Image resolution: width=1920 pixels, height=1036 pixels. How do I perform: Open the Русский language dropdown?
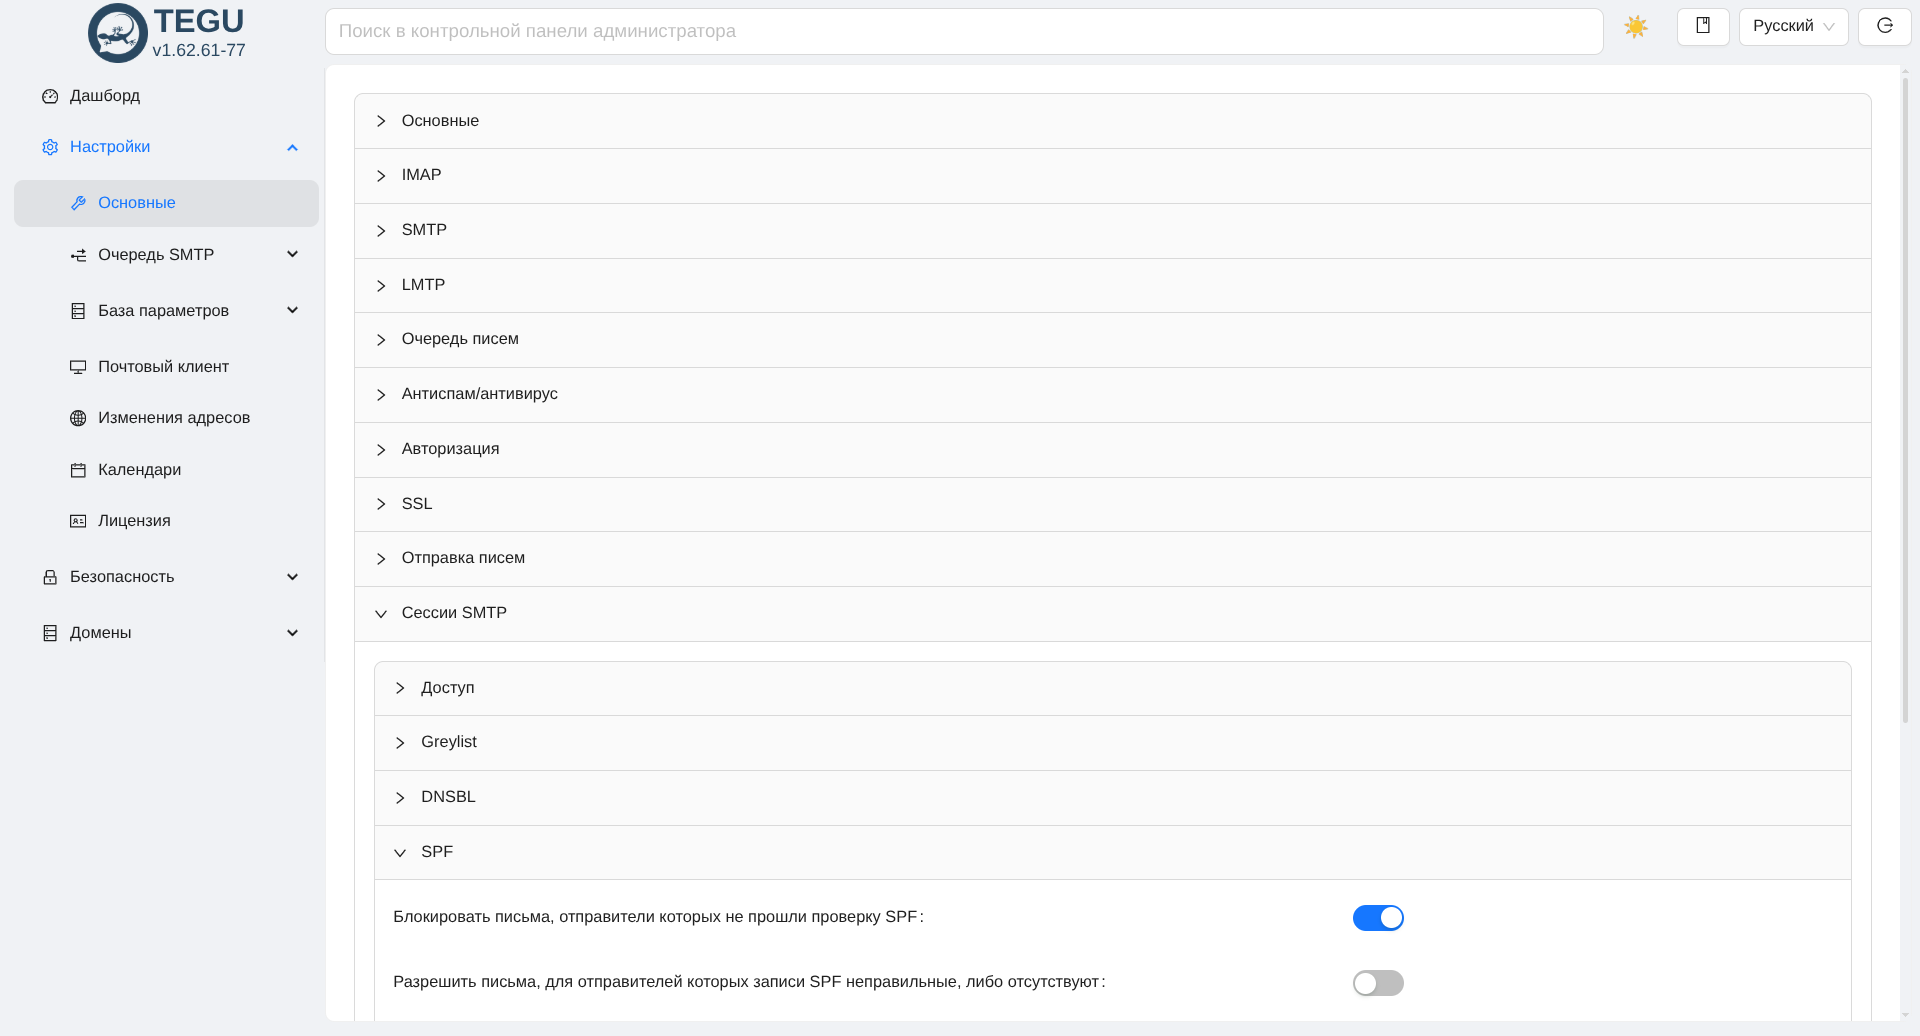1793,27
